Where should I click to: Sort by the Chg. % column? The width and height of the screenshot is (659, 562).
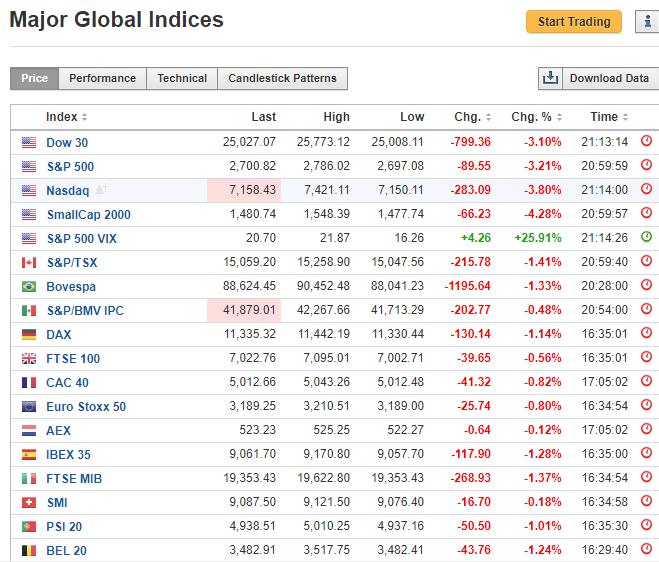(x=536, y=116)
